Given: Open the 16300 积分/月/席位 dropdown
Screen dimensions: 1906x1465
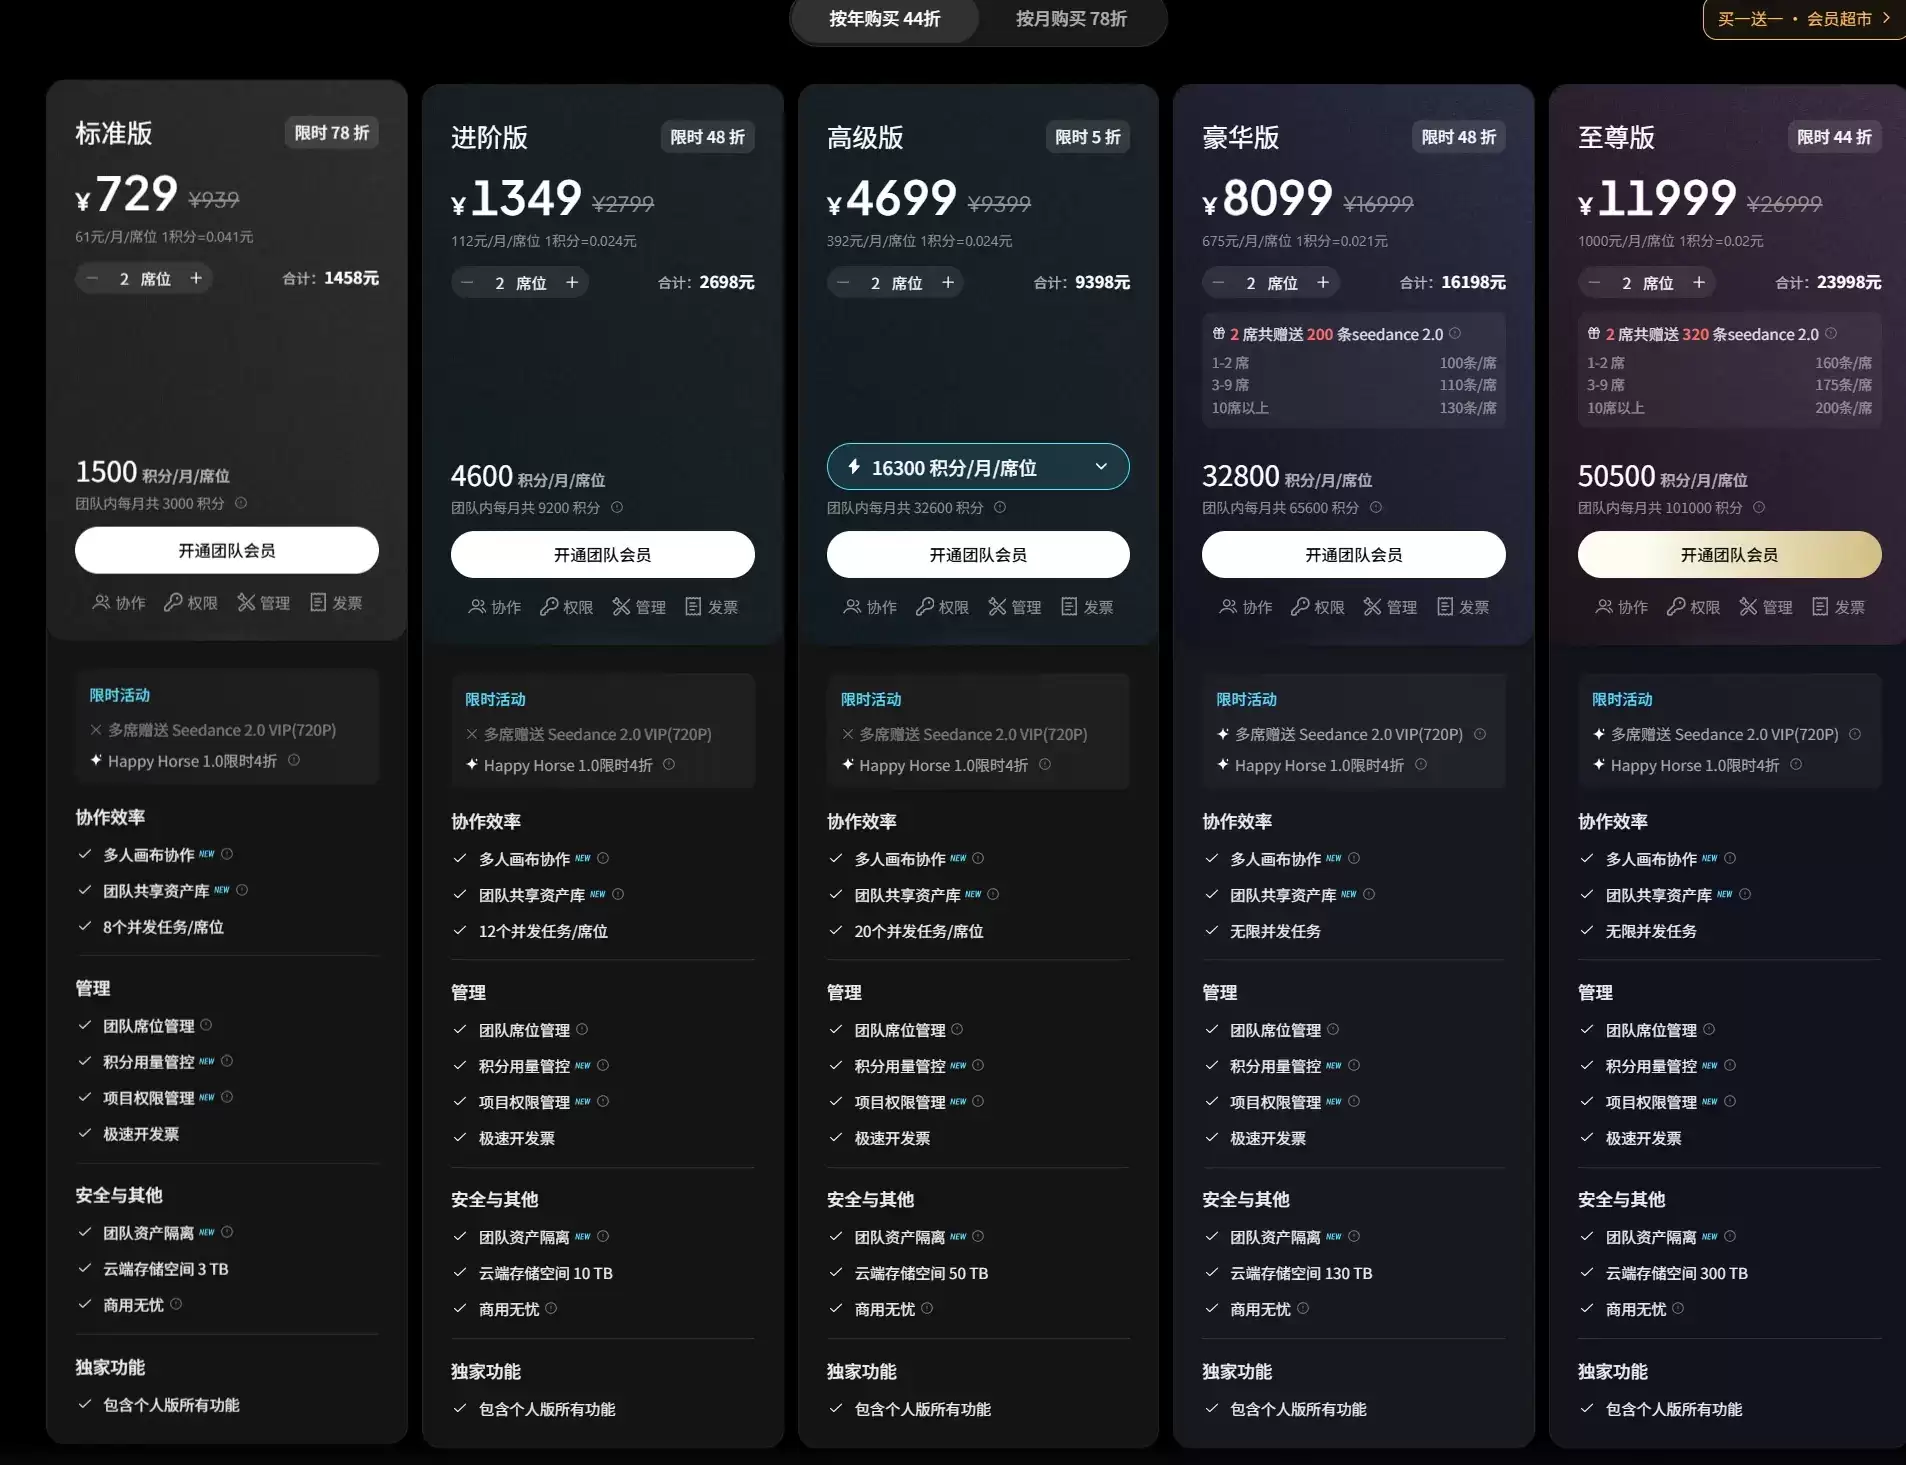Looking at the screenshot, I should tap(978, 467).
